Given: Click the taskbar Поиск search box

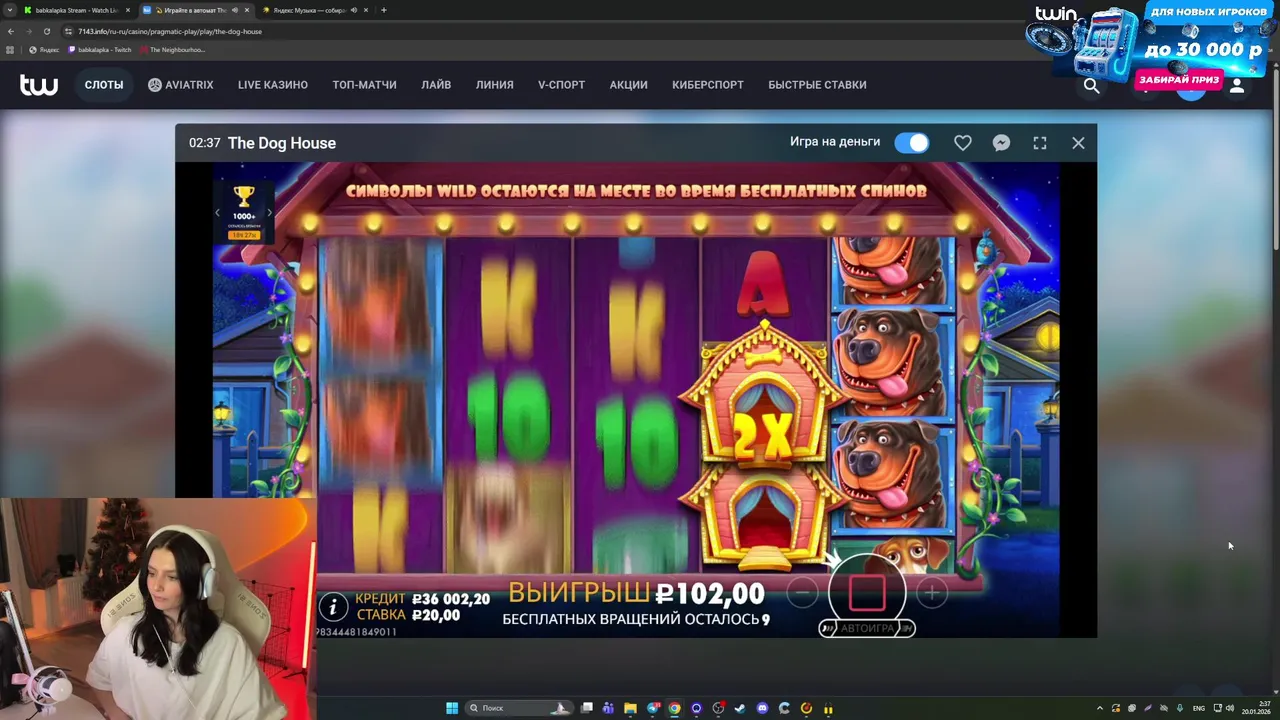Looking at the screenshot, I should [x=519, y=708].
